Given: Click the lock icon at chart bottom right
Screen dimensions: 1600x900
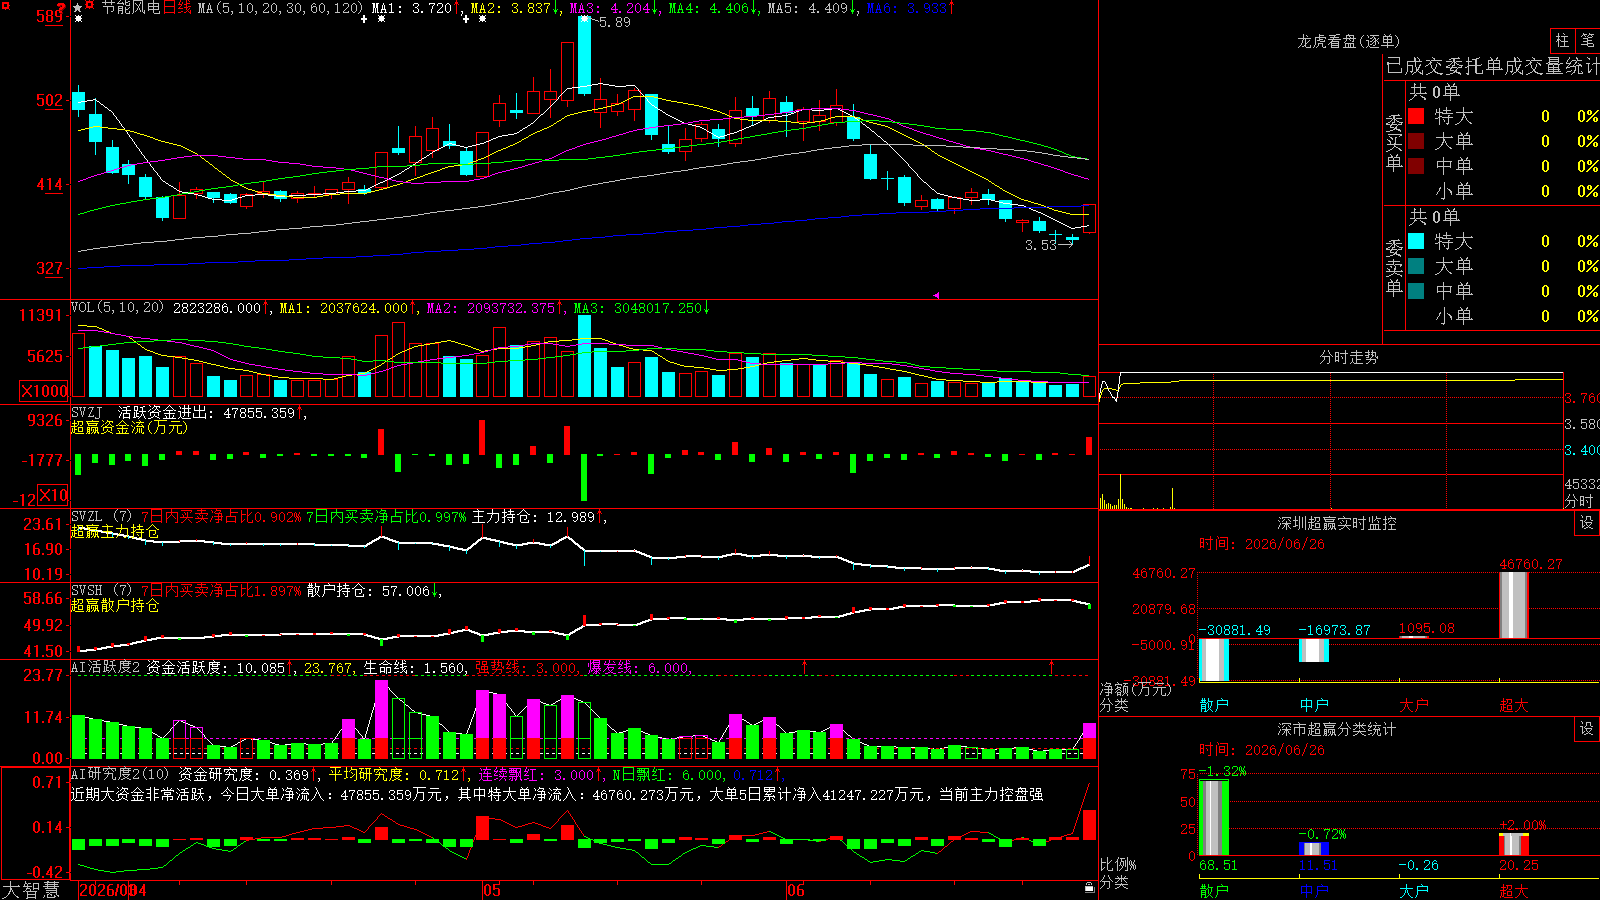Looking at the screenshot, I should (x=1090, y=887).
